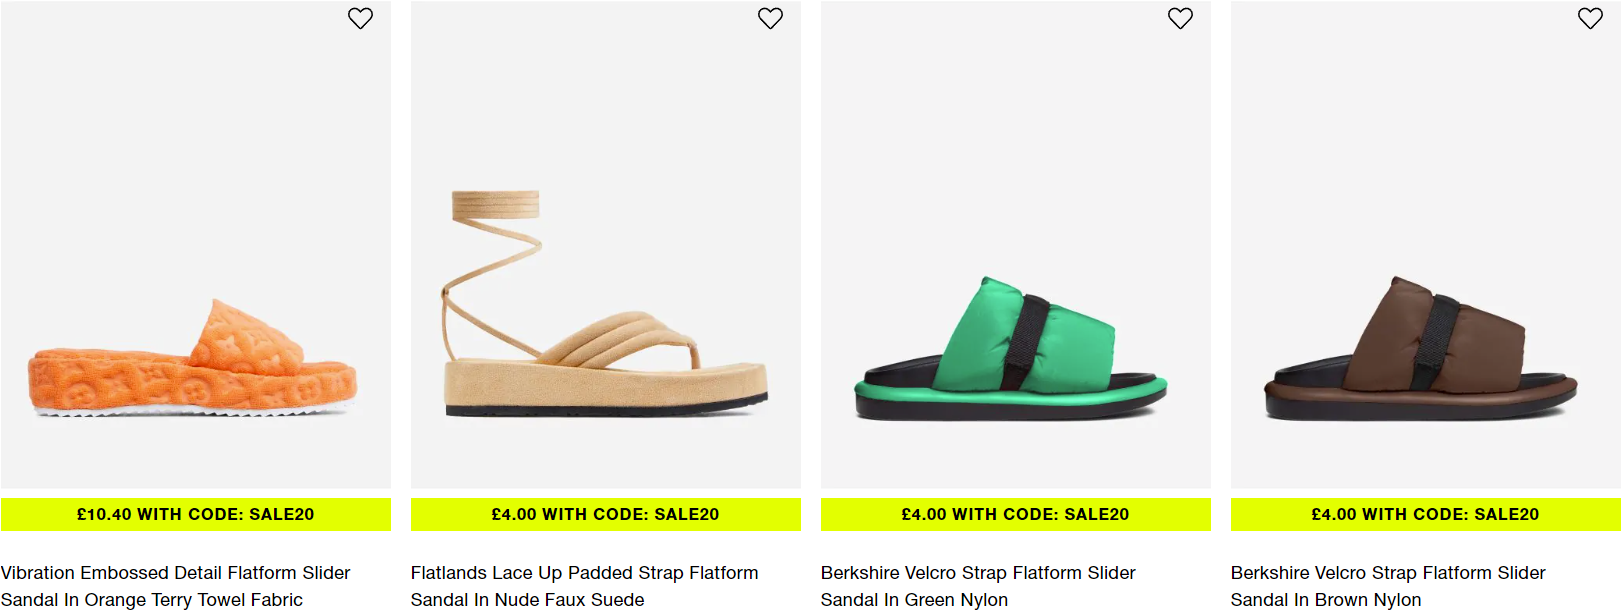1624x613 pixels.
Task: Click SALE20 banner below green nylon slider
Action: click(x=1016, y=514)
